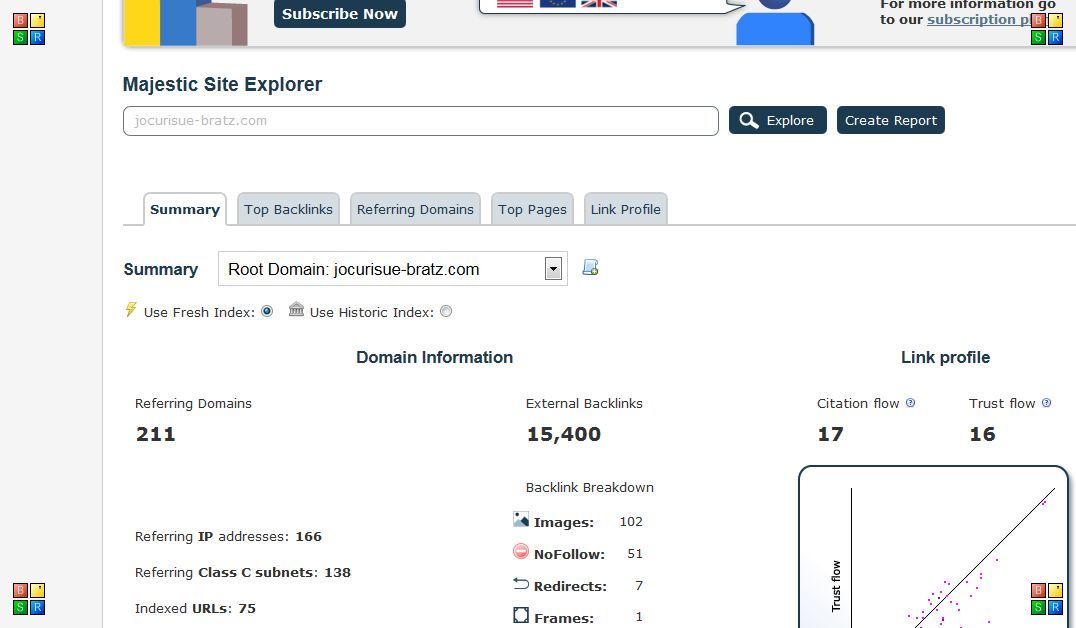Click the Frames count 1

[x=639, y=617]
